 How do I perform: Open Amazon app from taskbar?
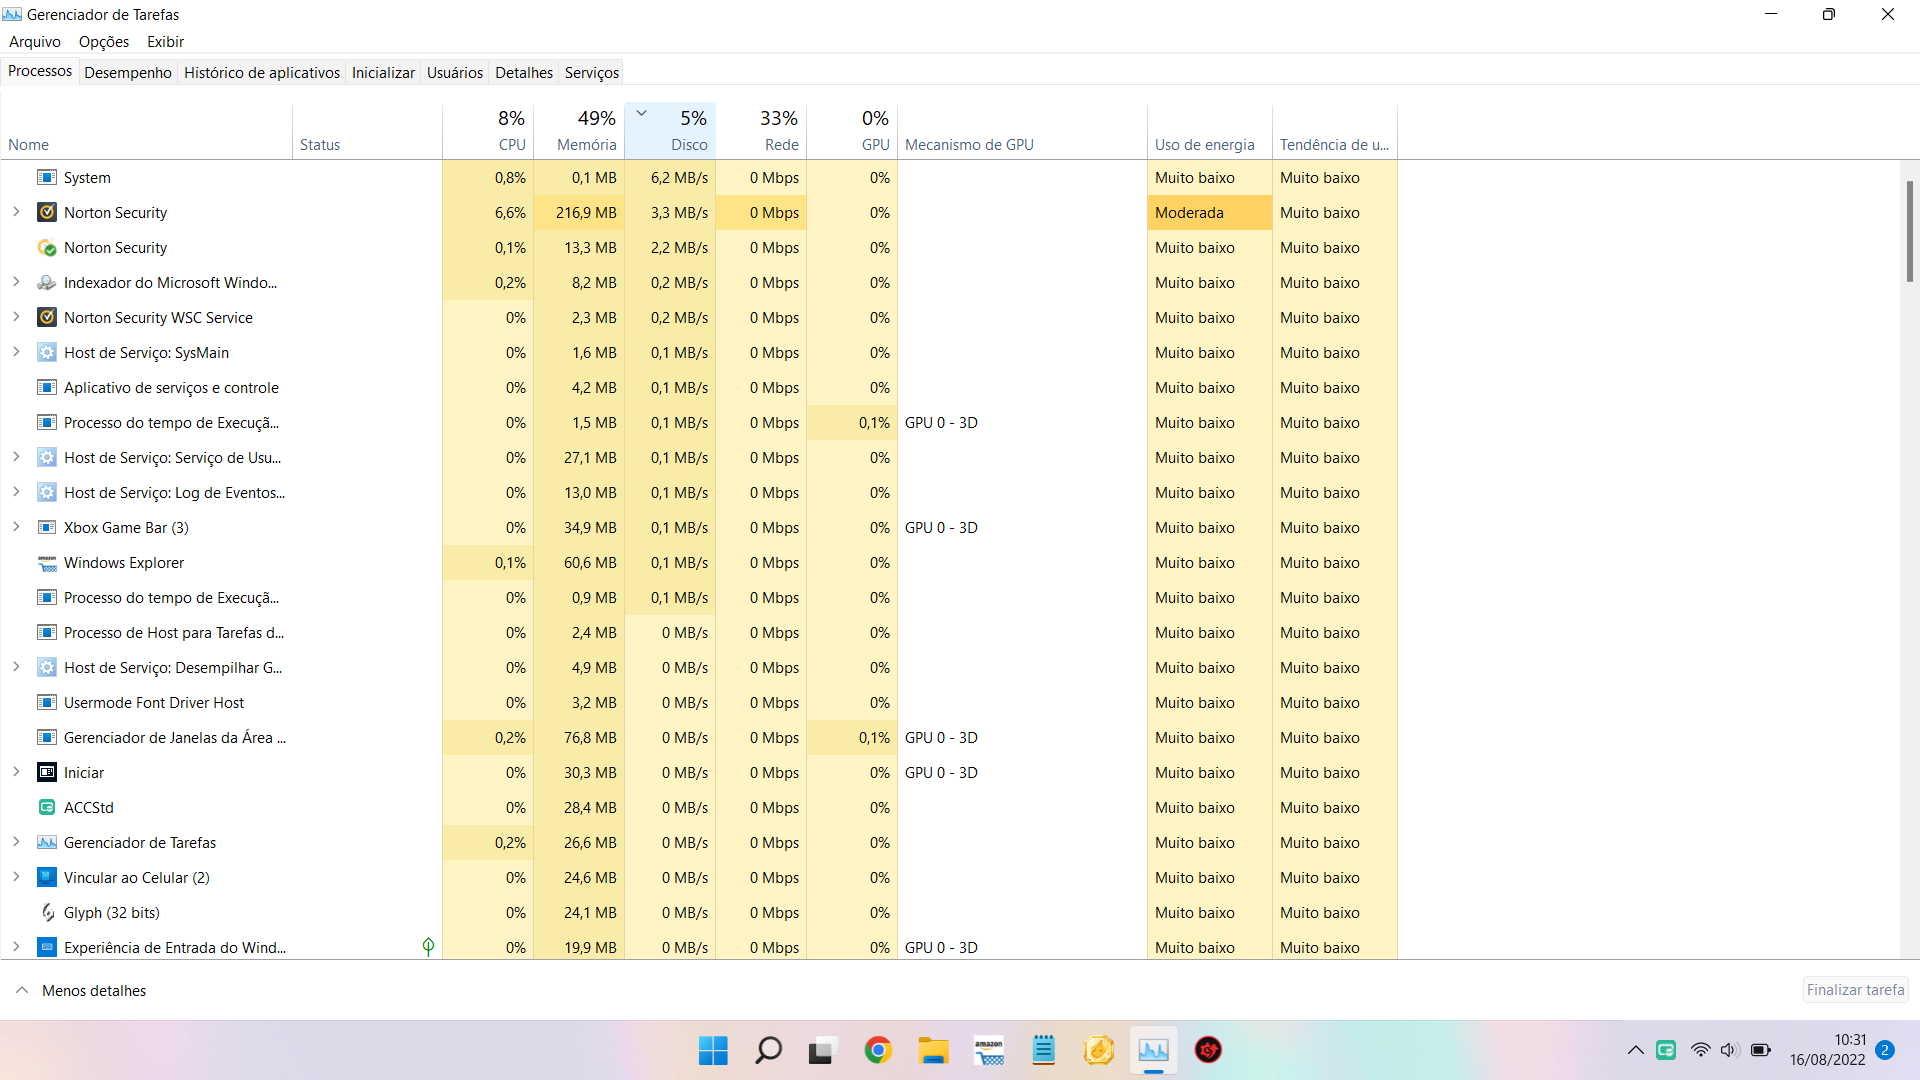point(989,1050)
